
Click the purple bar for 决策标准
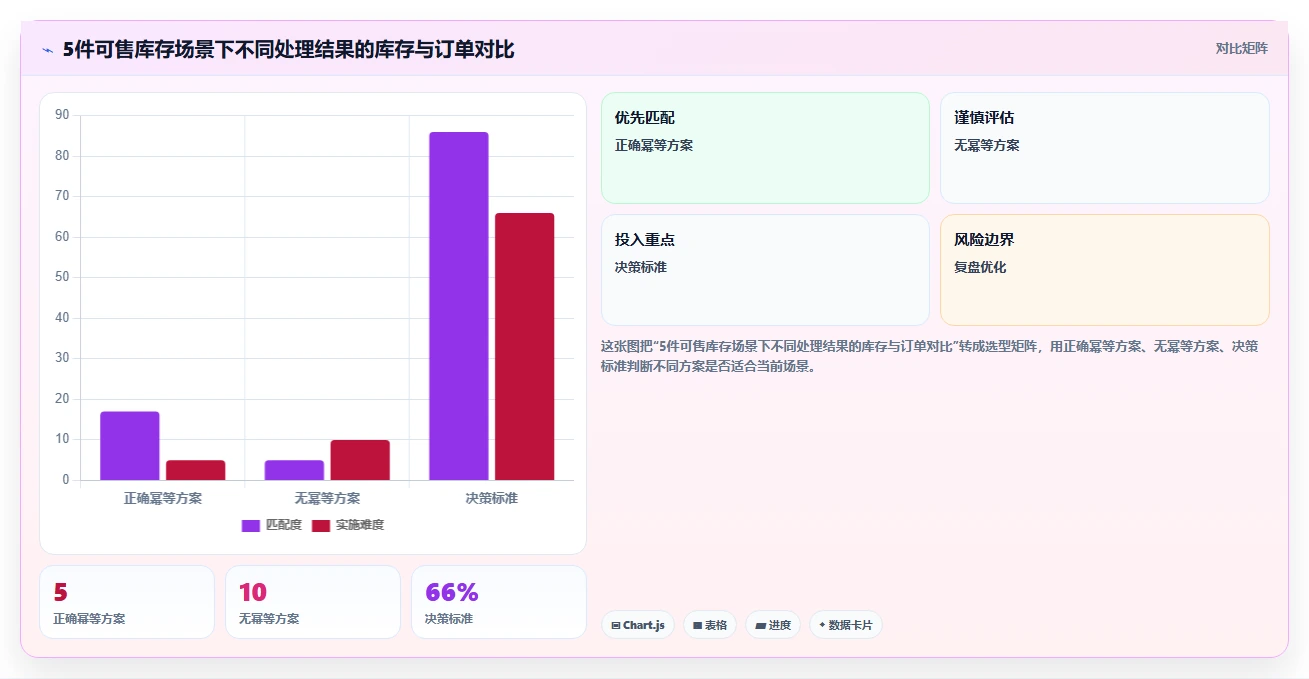click(459, 306)
